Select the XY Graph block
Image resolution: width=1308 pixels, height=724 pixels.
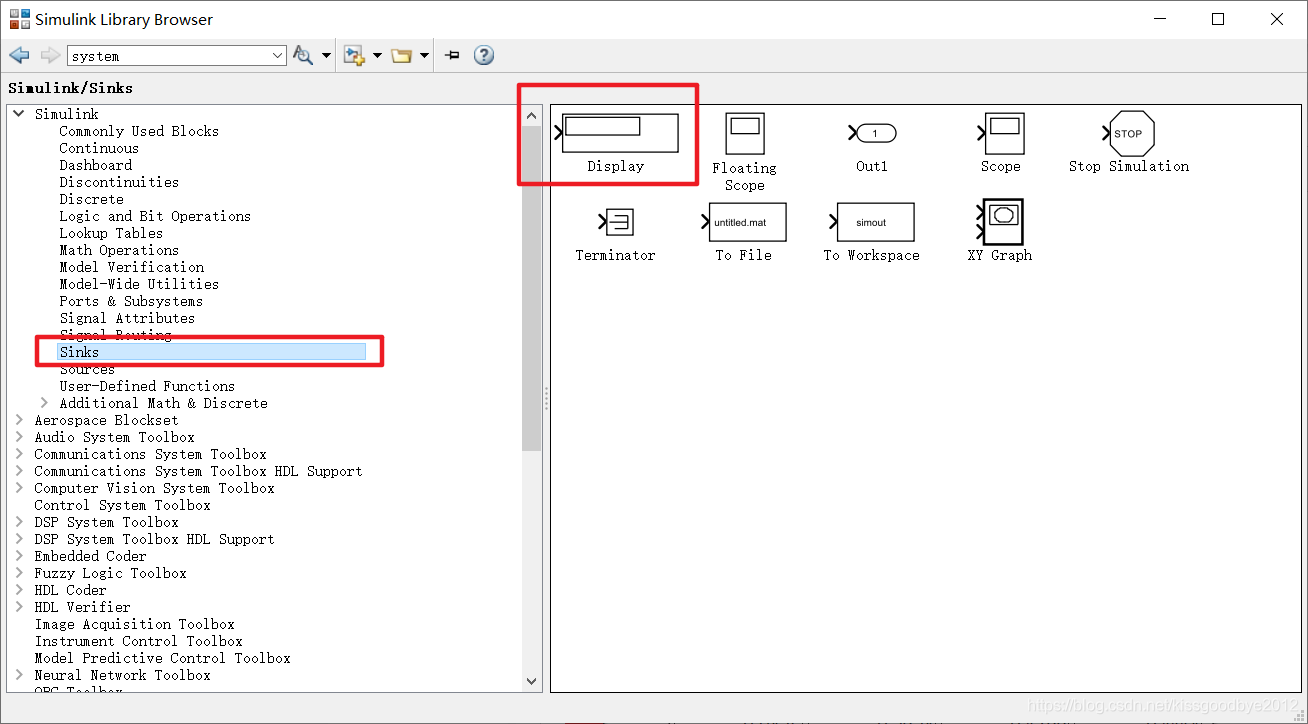click(x=1000, y=231)
